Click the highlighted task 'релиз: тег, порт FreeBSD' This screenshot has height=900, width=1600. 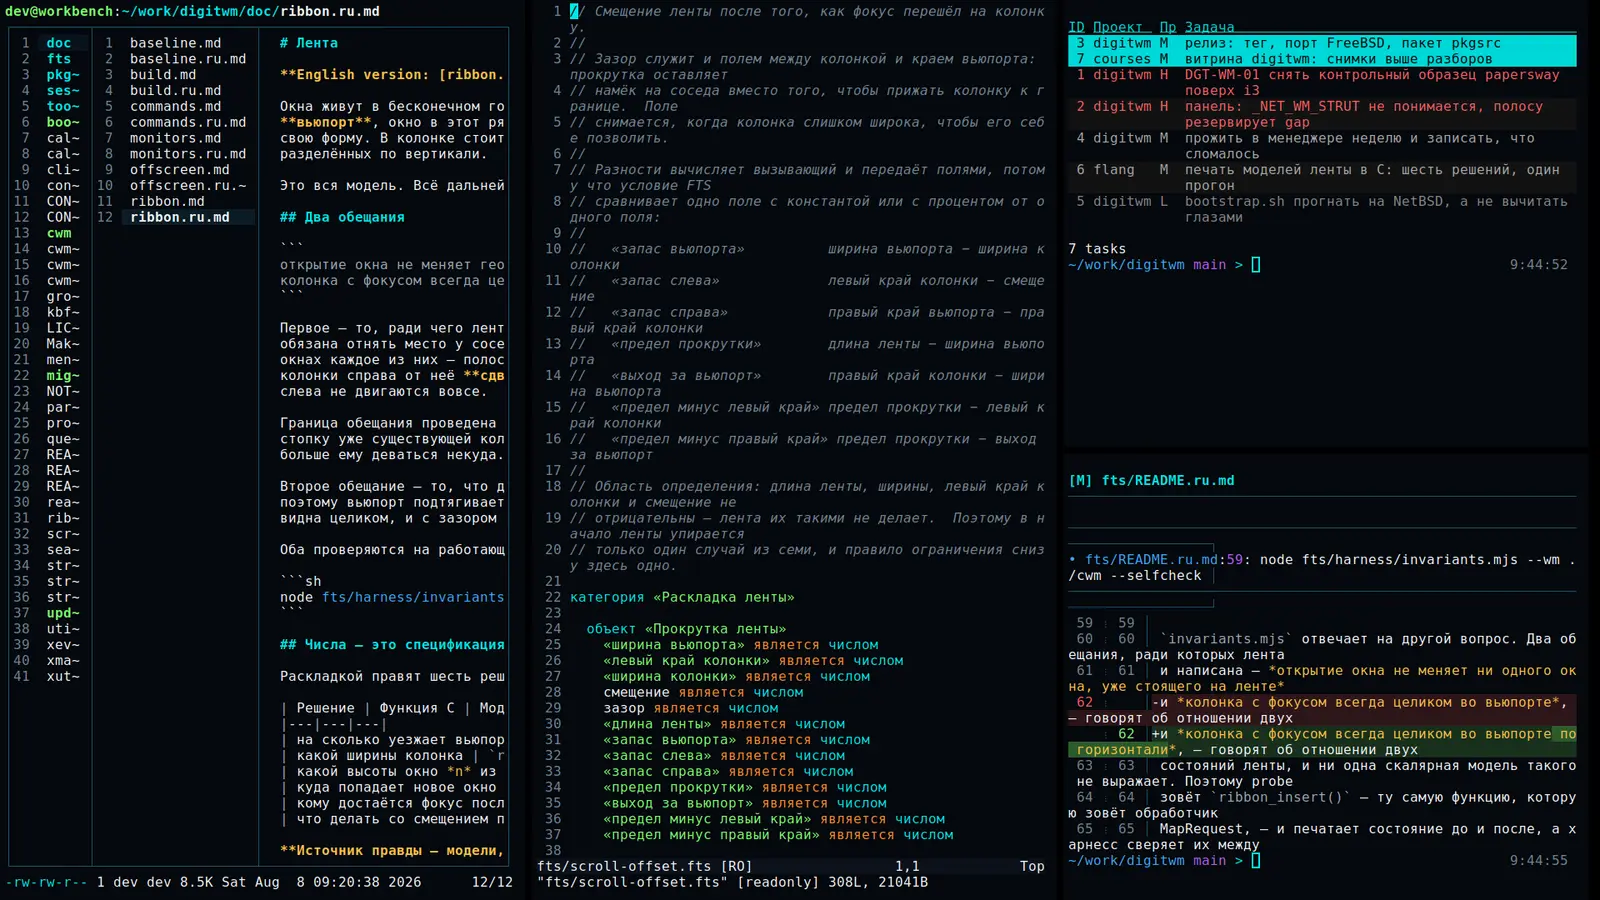click(1322, 43)
